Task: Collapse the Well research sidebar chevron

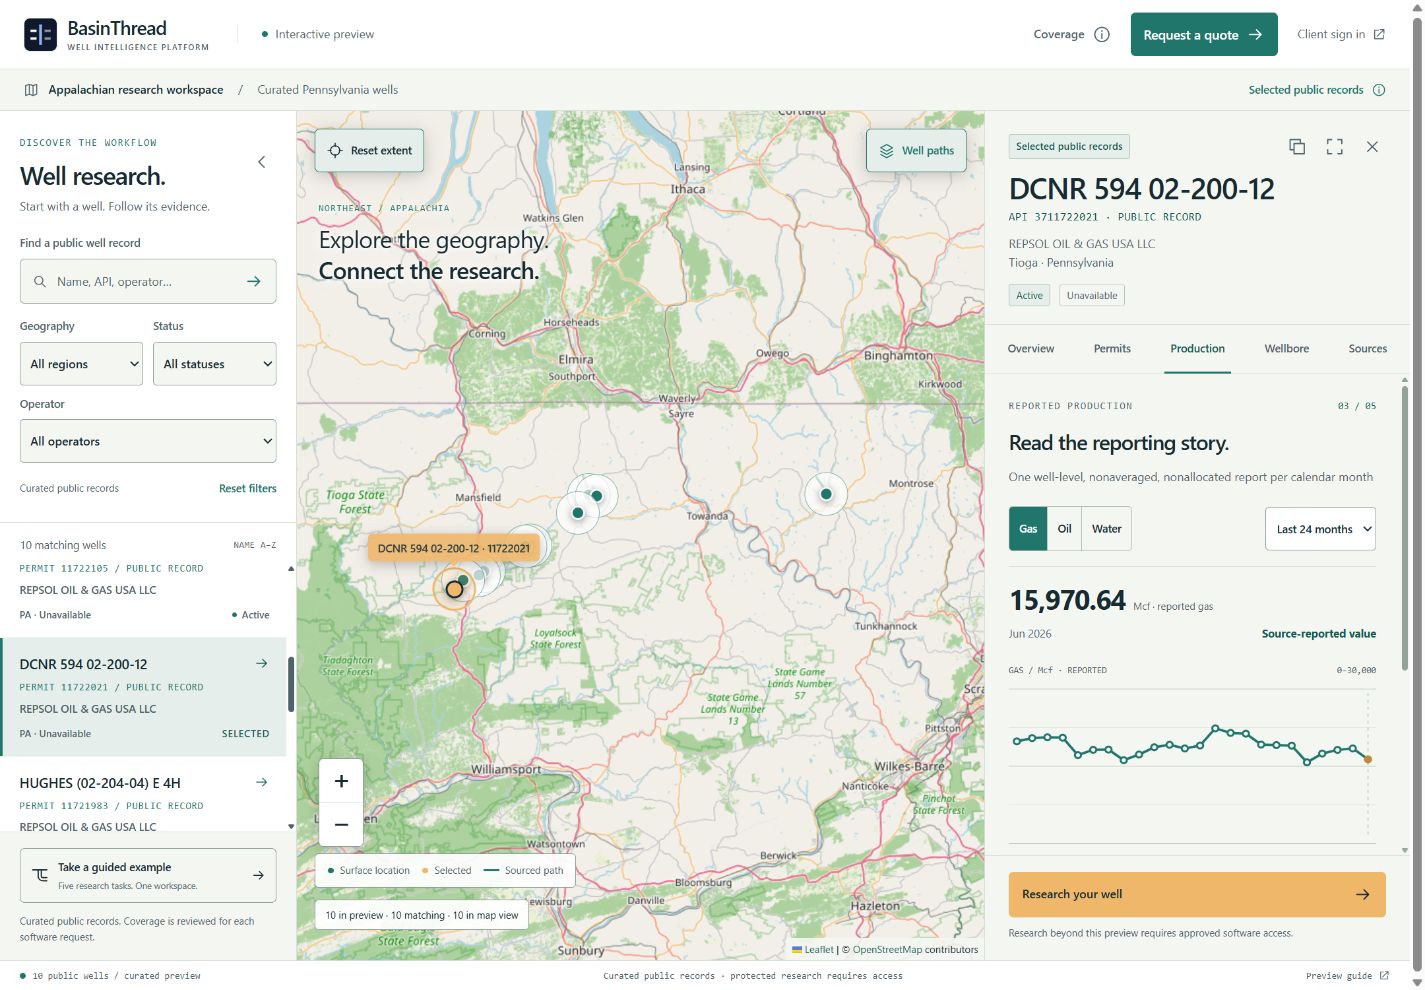Action: click(x=262, y=162)
